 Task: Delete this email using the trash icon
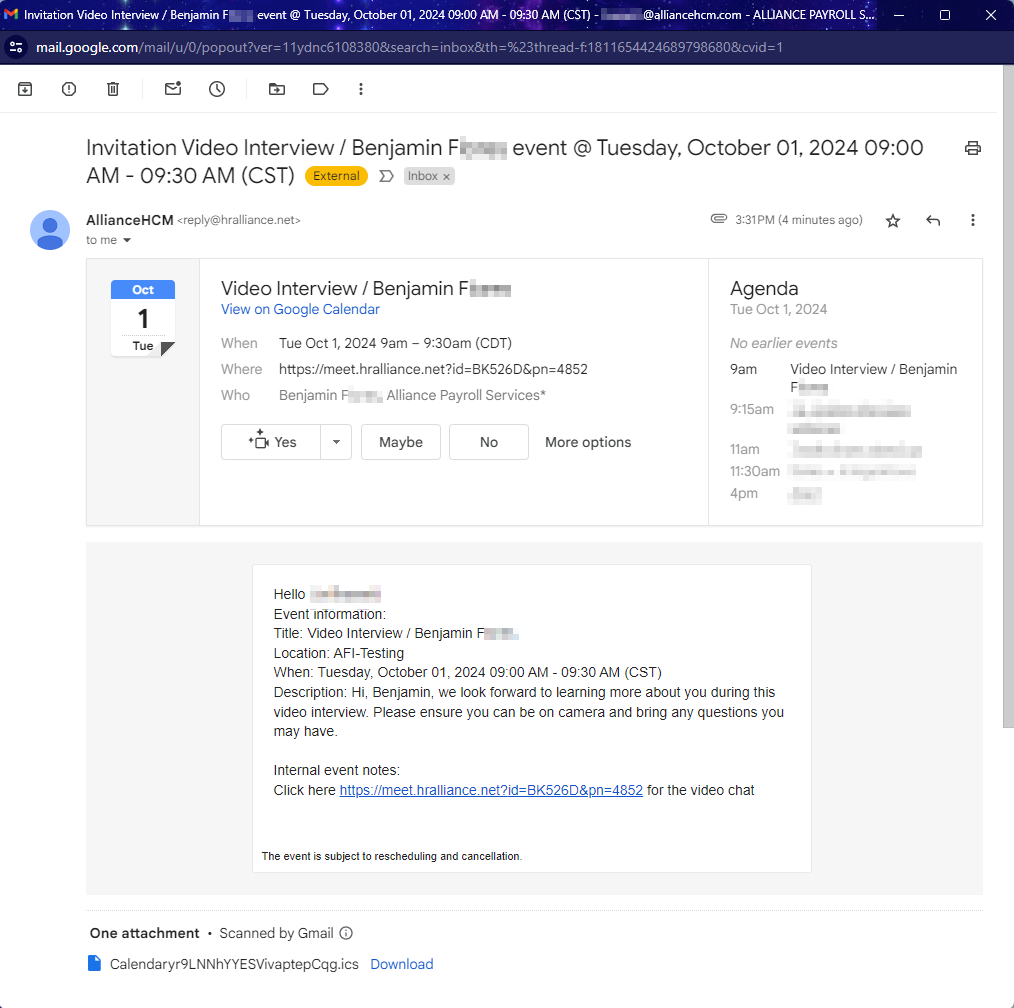point(113,89)
